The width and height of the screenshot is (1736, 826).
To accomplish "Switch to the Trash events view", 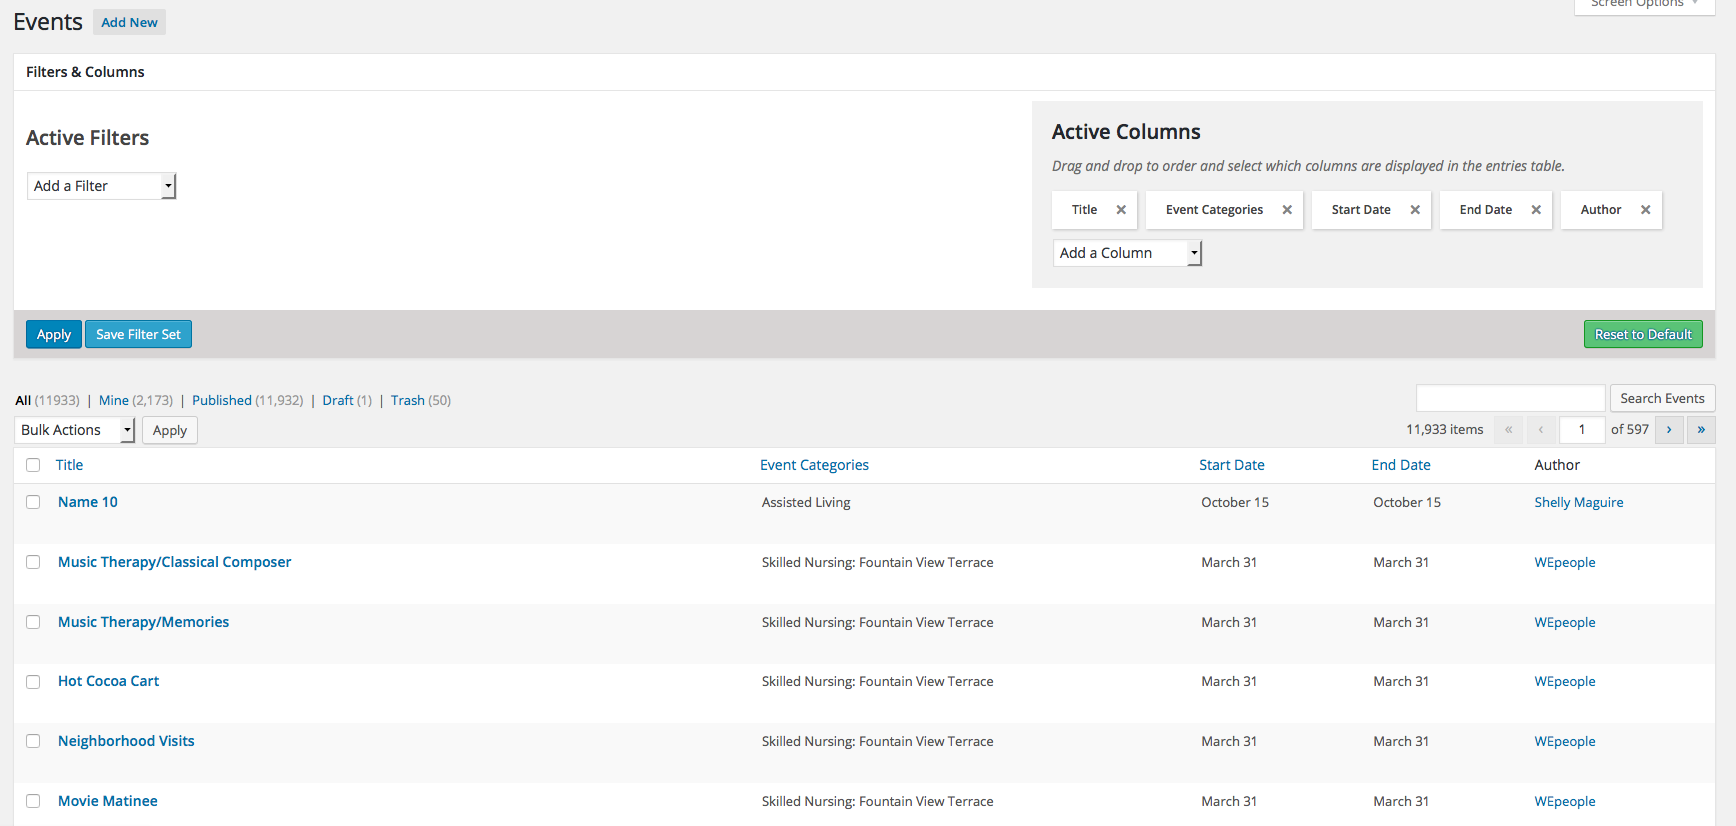I will click(407, 400).
